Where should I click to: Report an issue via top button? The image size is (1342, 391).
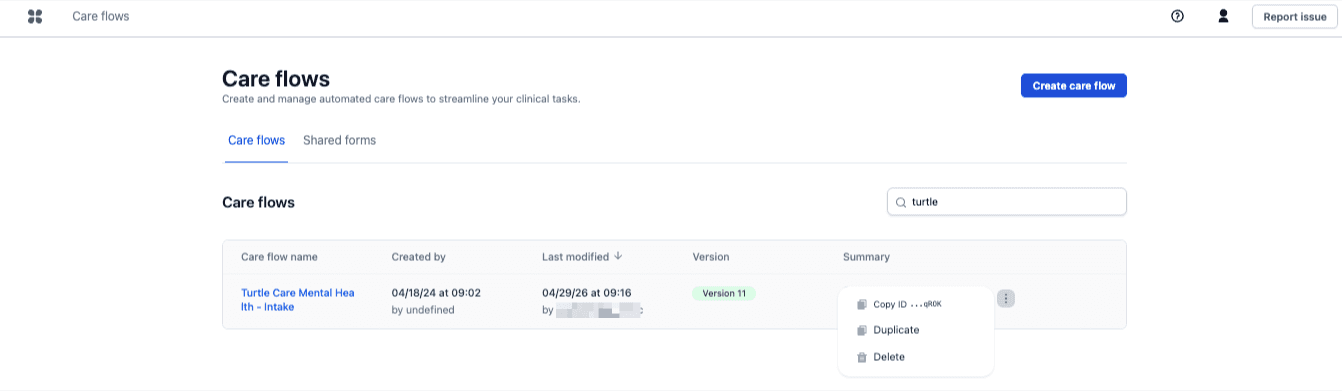[1294, 16]
